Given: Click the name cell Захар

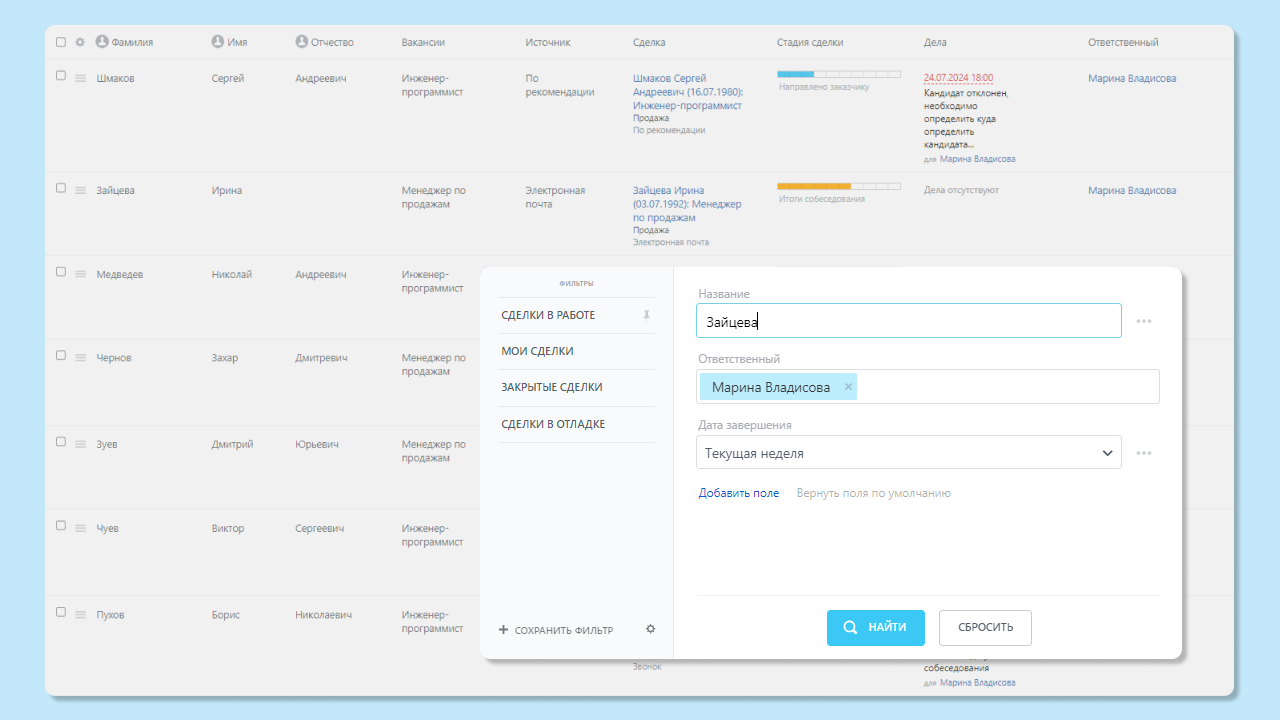Looking at the screenshot, I should pos(225,358).
